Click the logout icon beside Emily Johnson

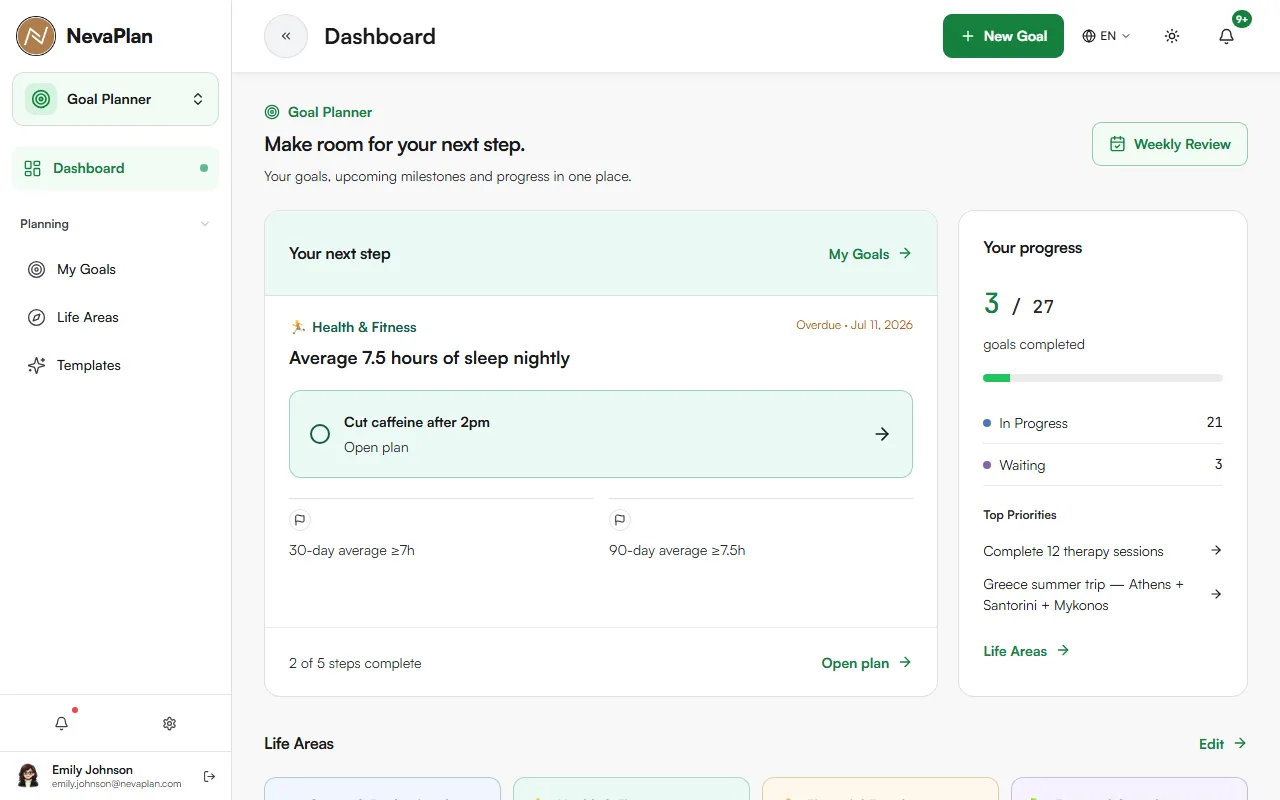tap(209, 776)
